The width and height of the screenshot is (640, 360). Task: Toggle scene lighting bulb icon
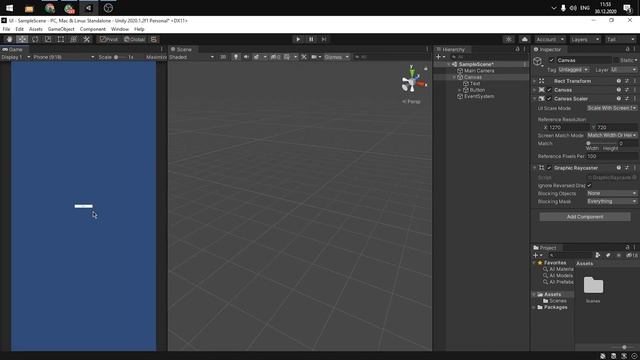(236, 57)
